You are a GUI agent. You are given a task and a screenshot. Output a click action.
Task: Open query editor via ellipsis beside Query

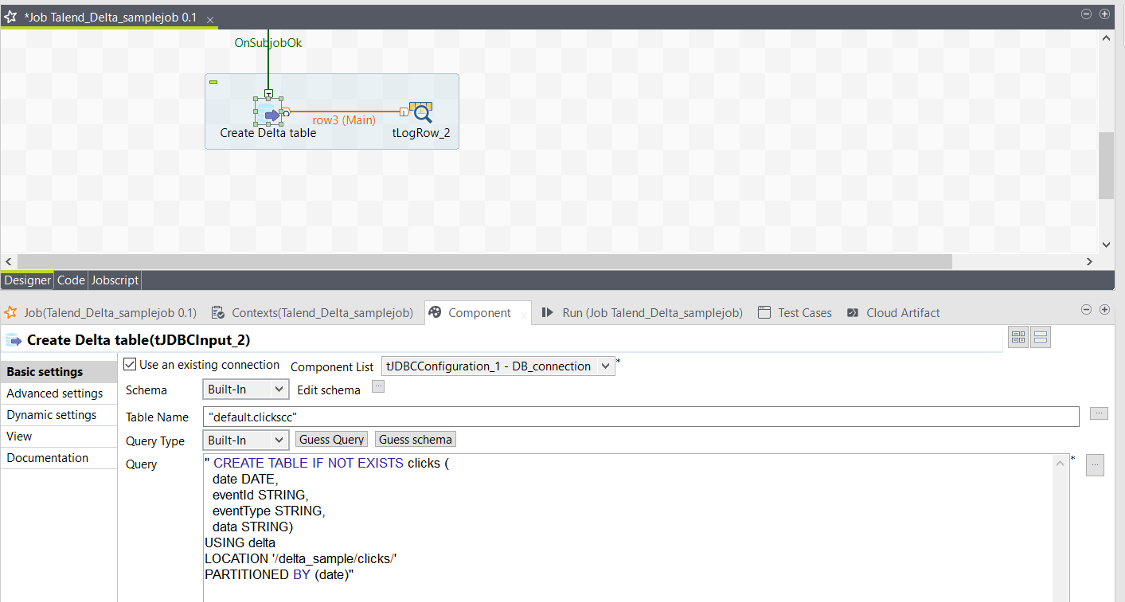(x=1094, y=465)
